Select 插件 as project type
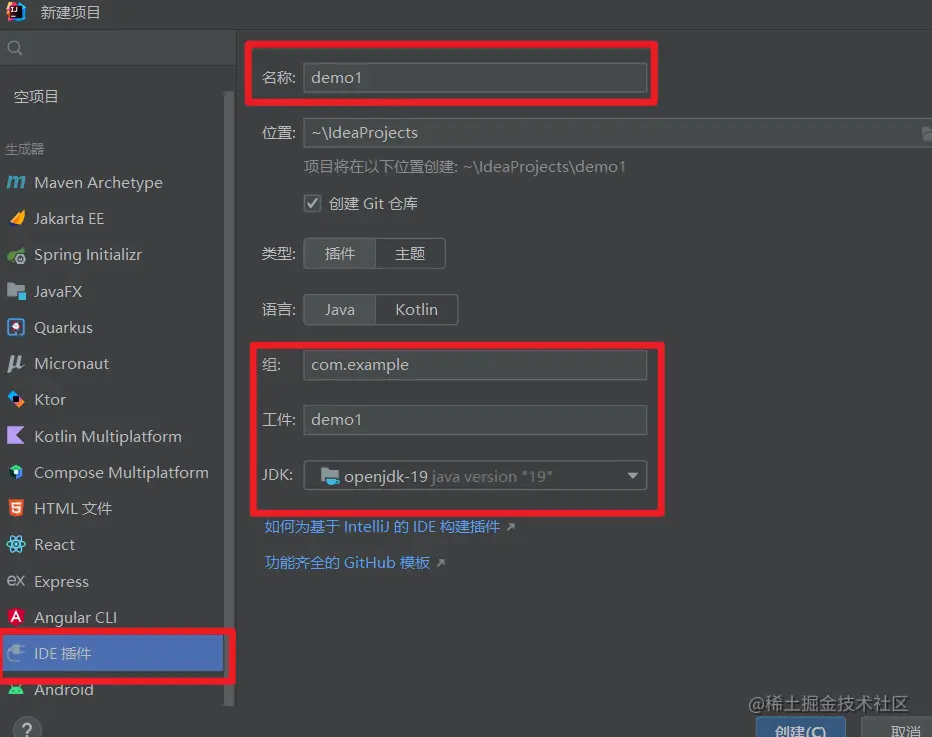 (x=339, y=253)
